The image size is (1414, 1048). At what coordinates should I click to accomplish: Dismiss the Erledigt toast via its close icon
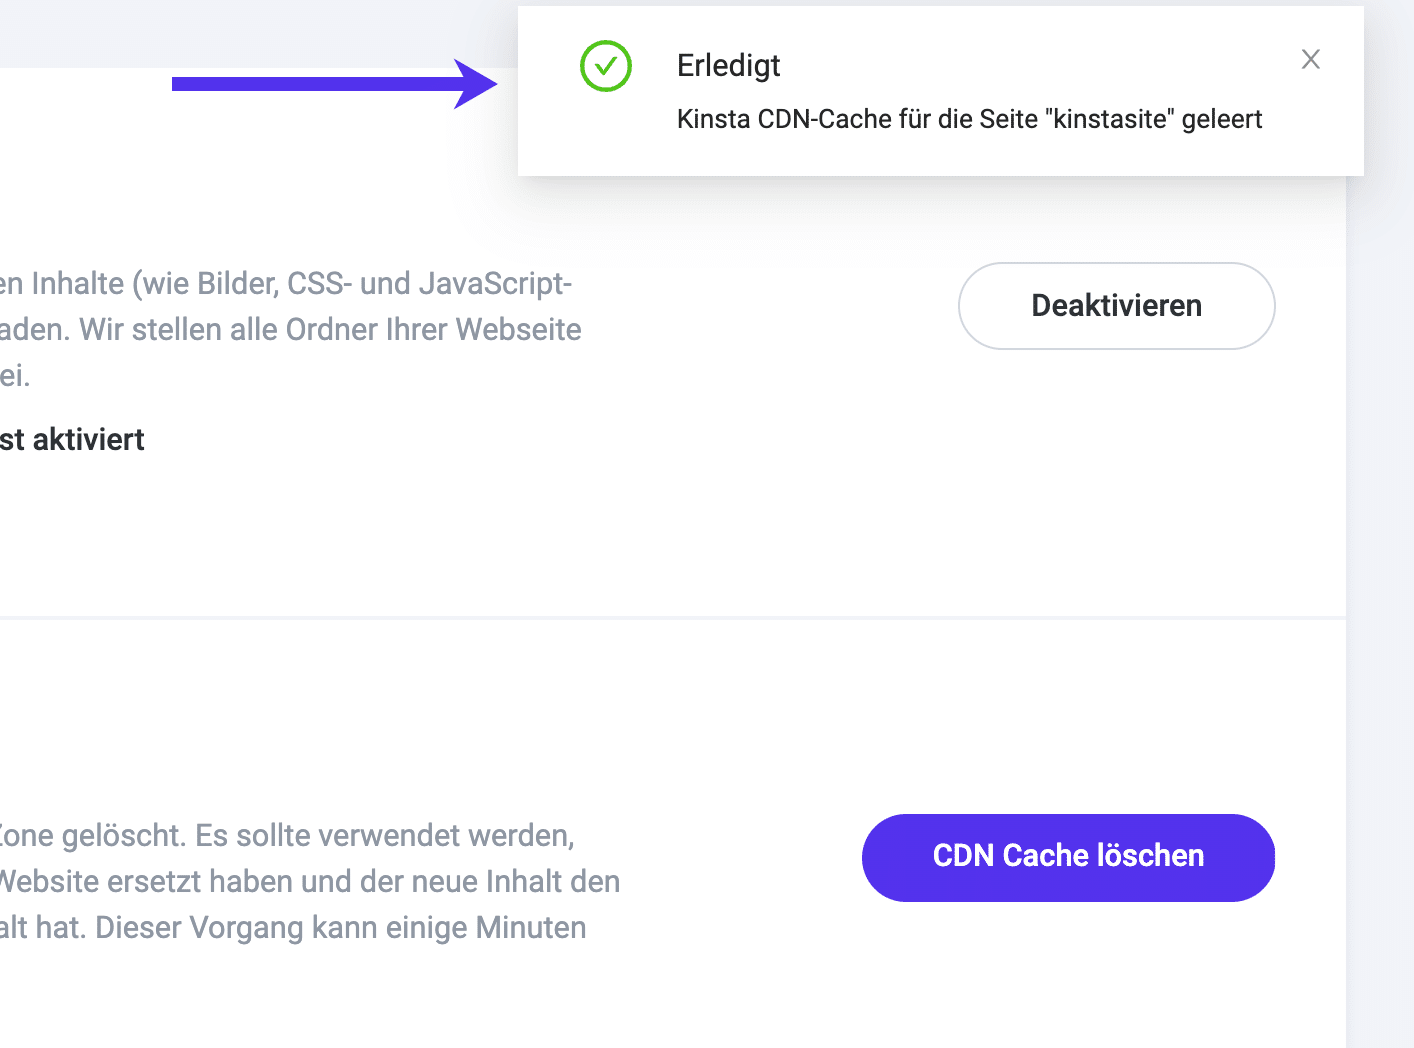1310,59
